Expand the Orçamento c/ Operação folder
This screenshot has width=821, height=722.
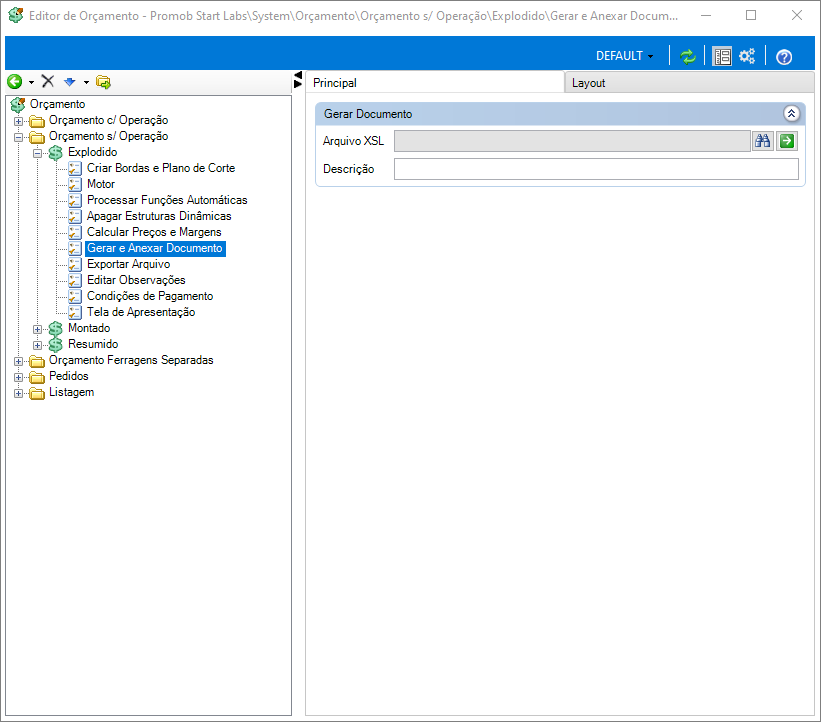coord(18,121)
